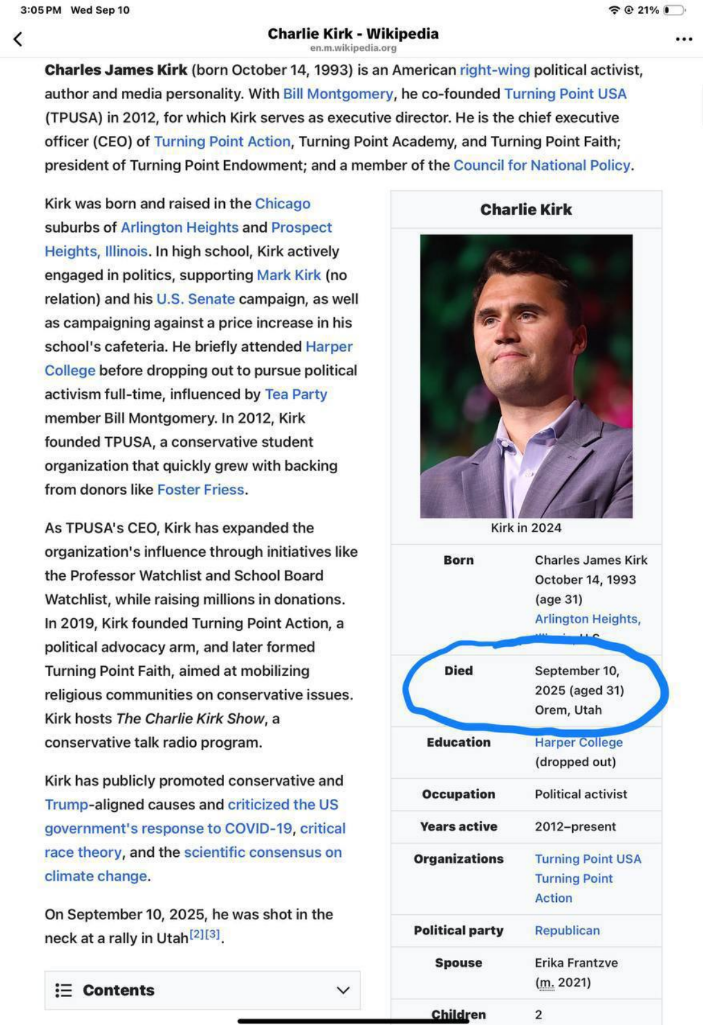
Task: Tap the Contents list icon
Action: (x=64, y=990)
